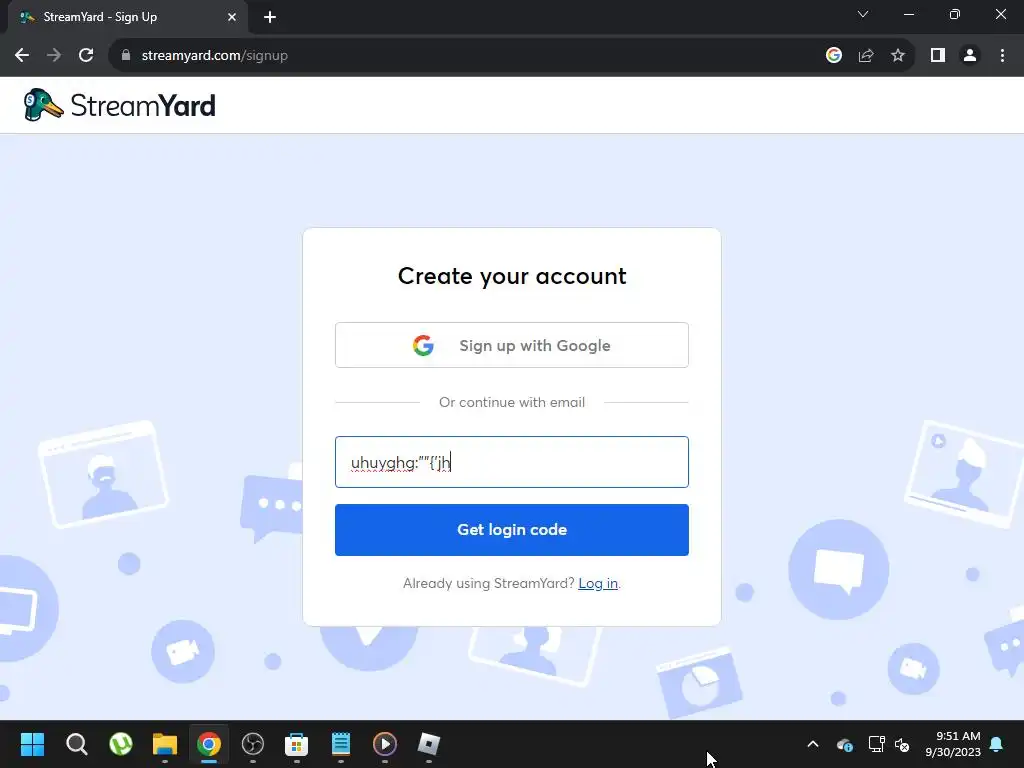Click the Chrome icon in the taskbar

pos(209,744)
